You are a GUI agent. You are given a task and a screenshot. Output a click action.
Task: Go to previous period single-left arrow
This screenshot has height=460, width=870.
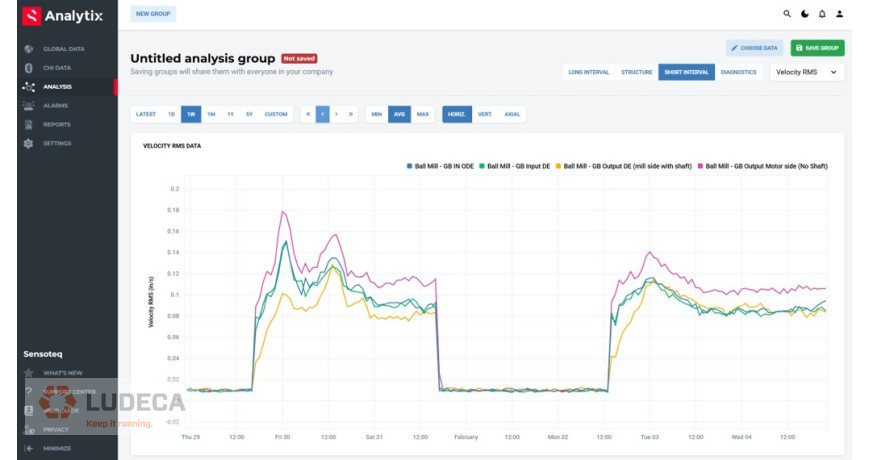[322, 114]
